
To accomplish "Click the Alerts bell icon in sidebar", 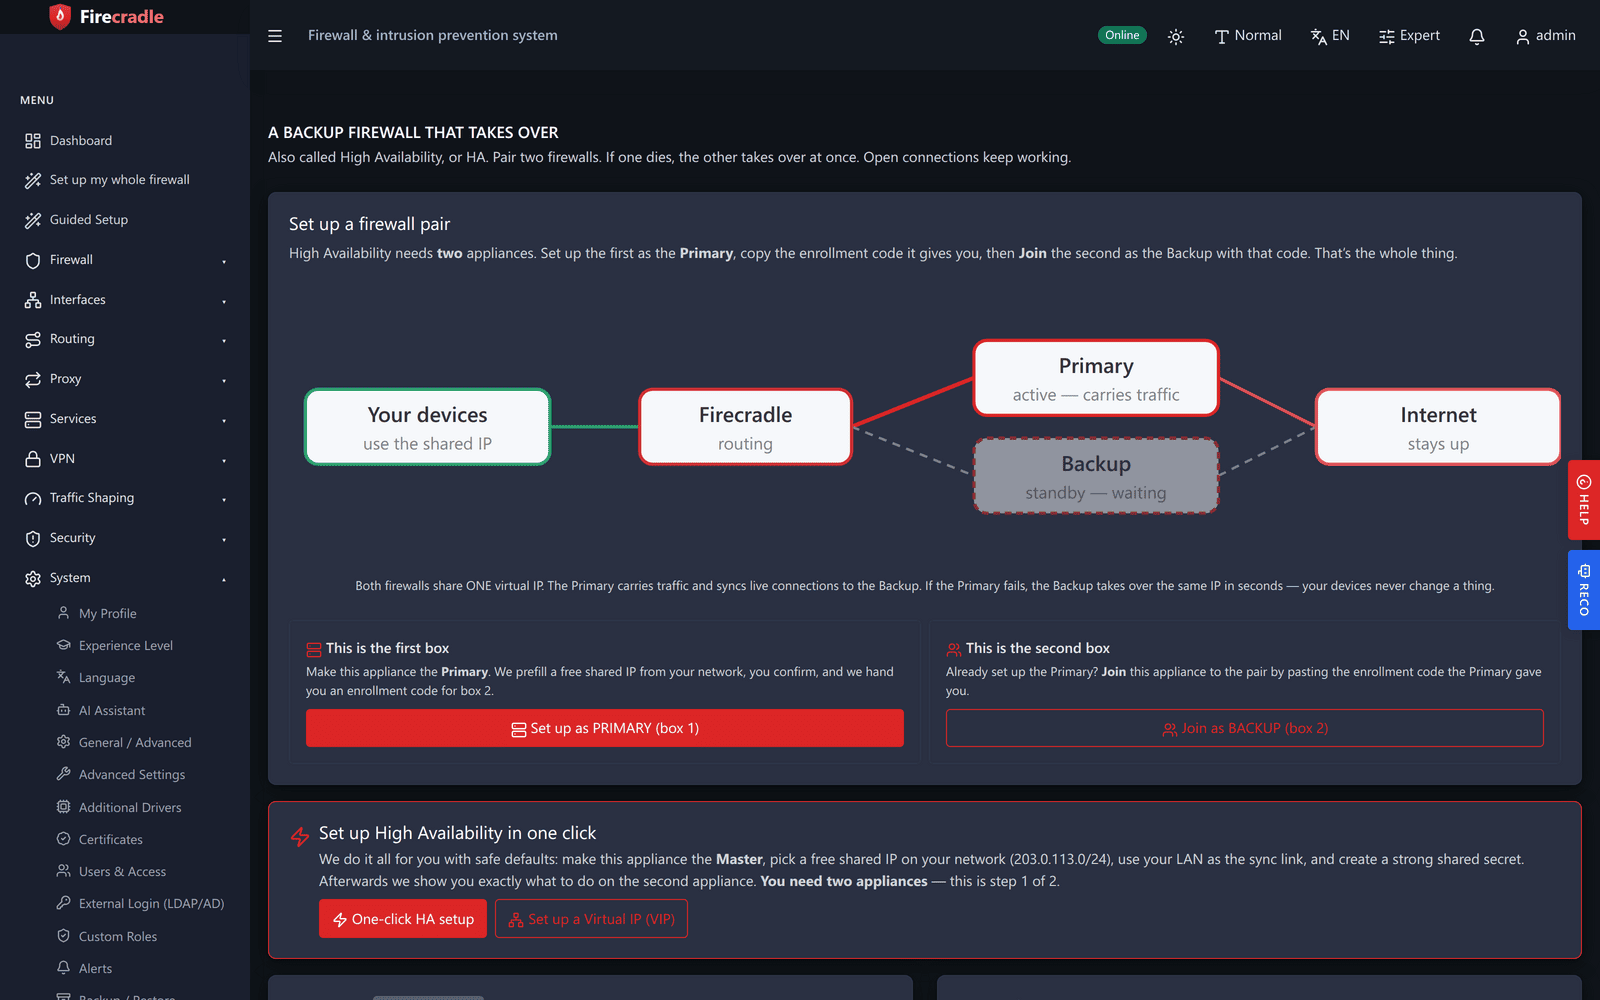I will (63, 968).
